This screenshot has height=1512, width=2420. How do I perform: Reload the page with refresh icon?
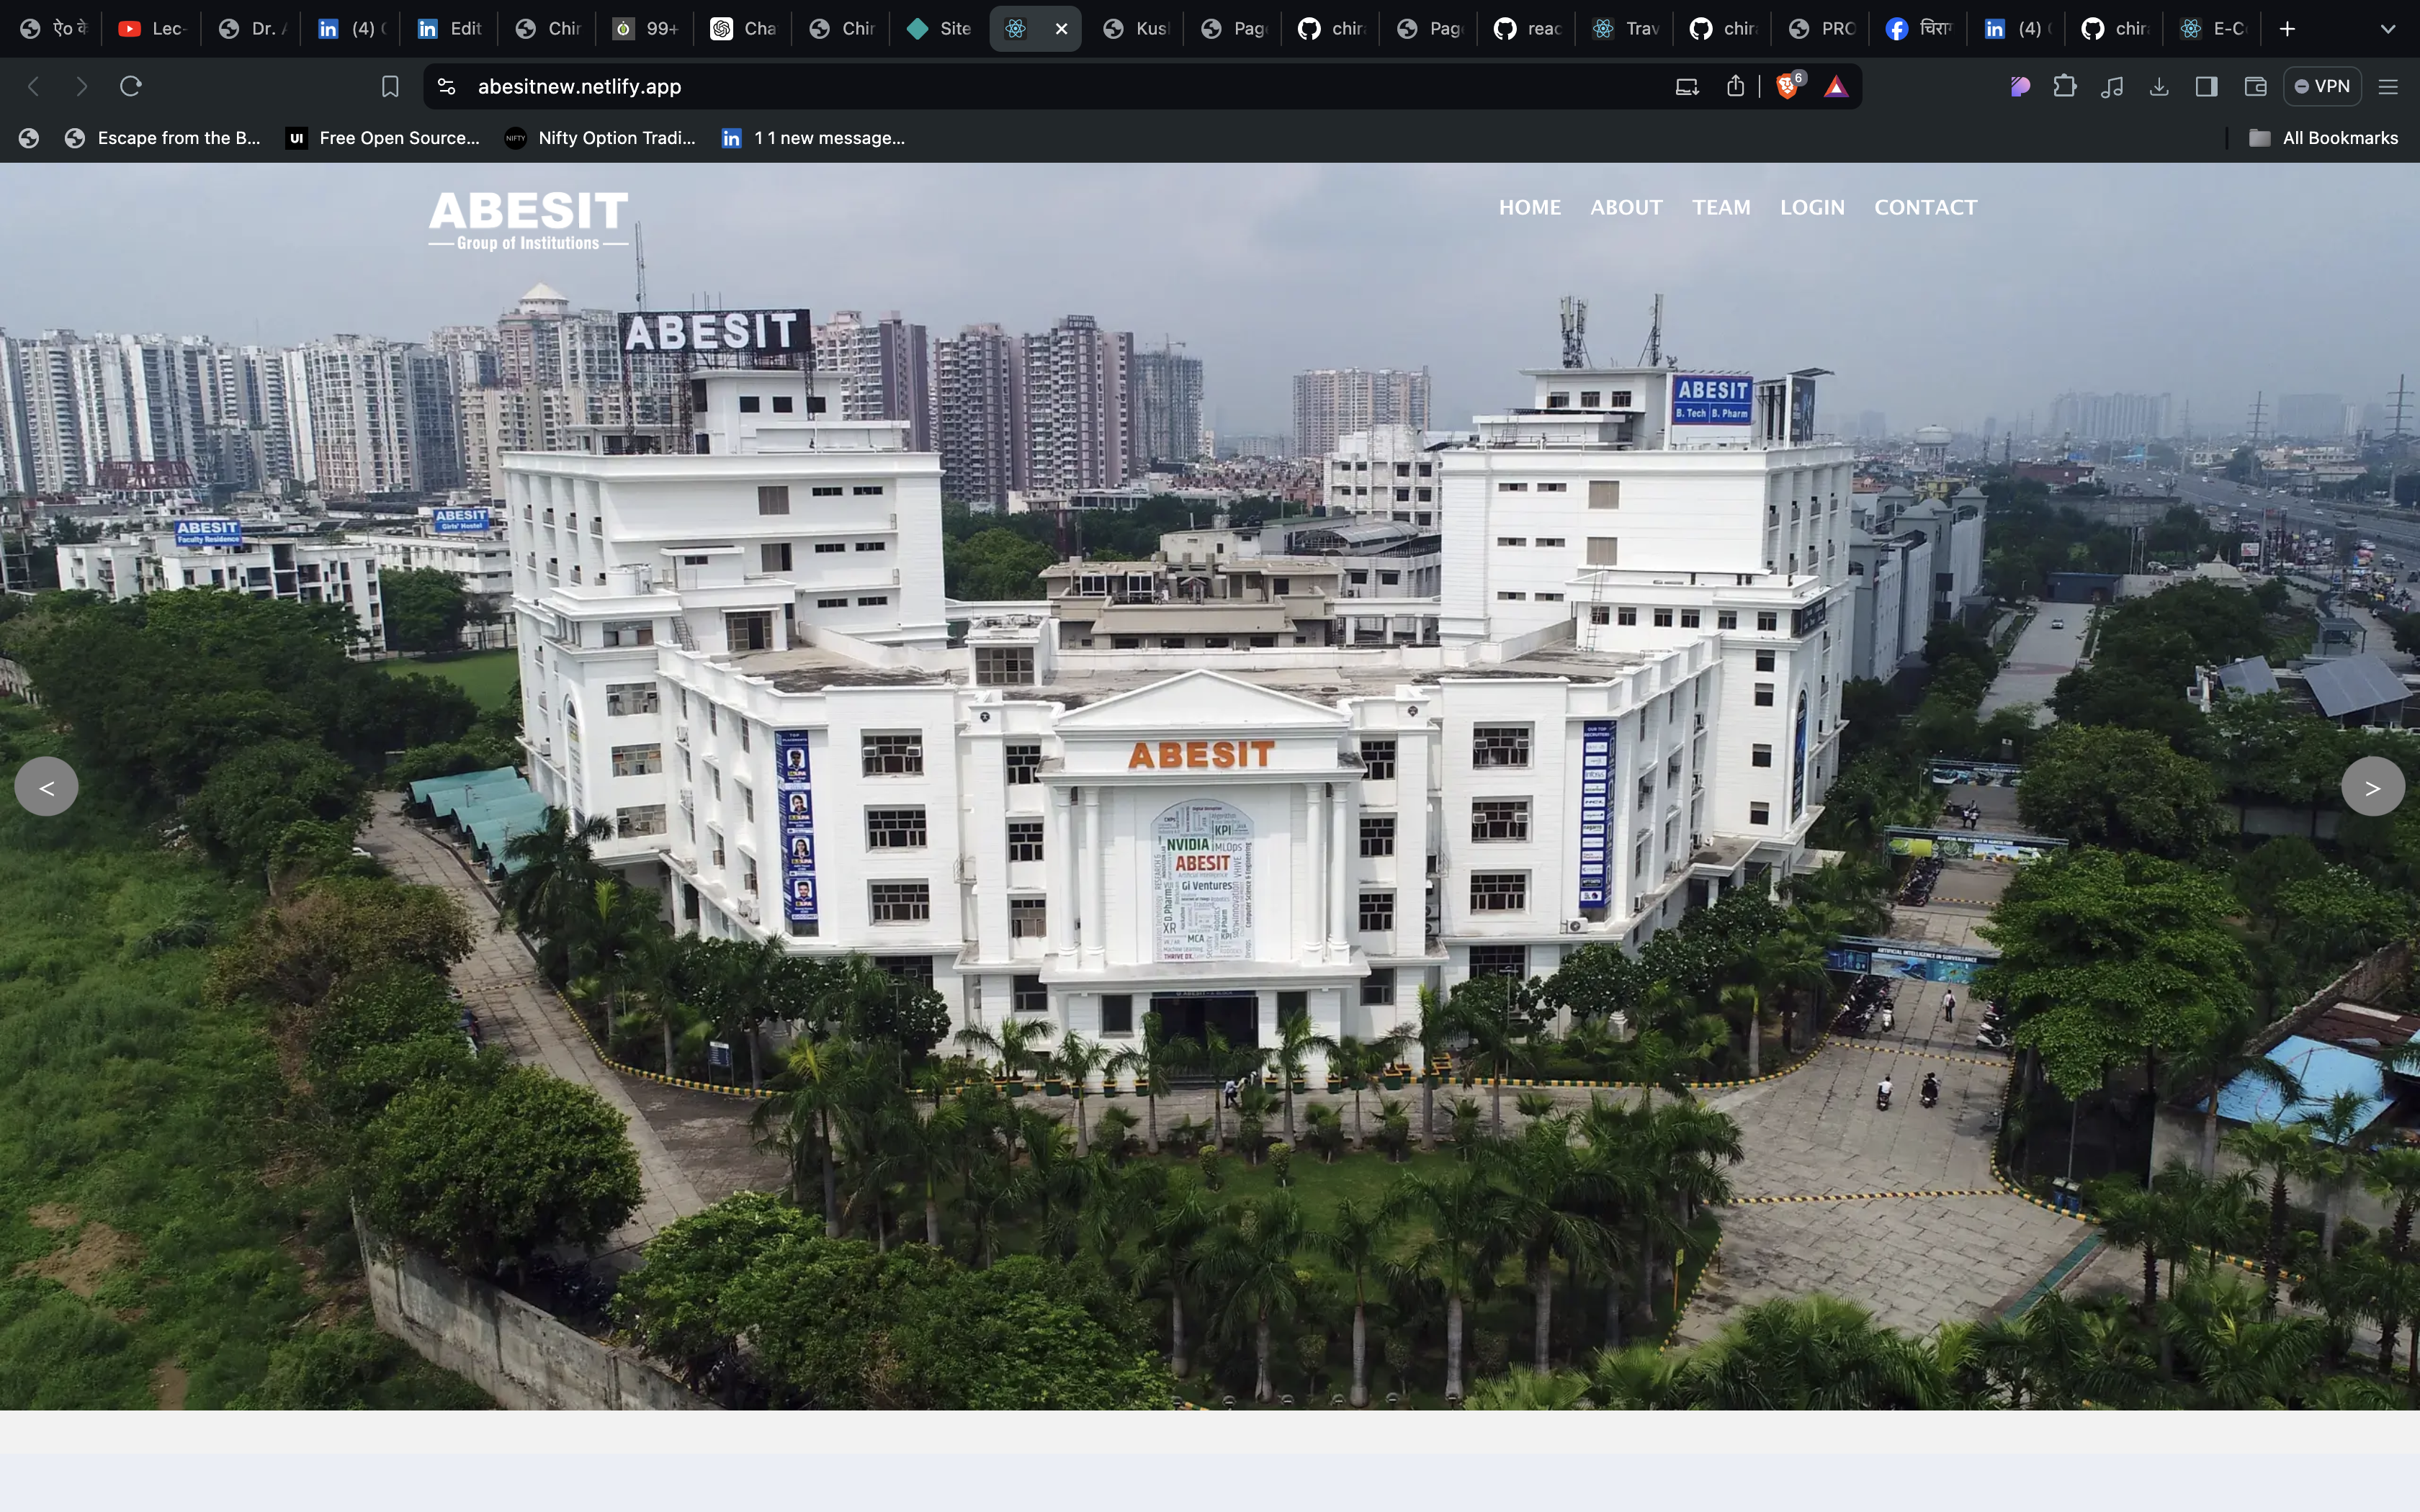pyautogui.click(x=131, y=87)
